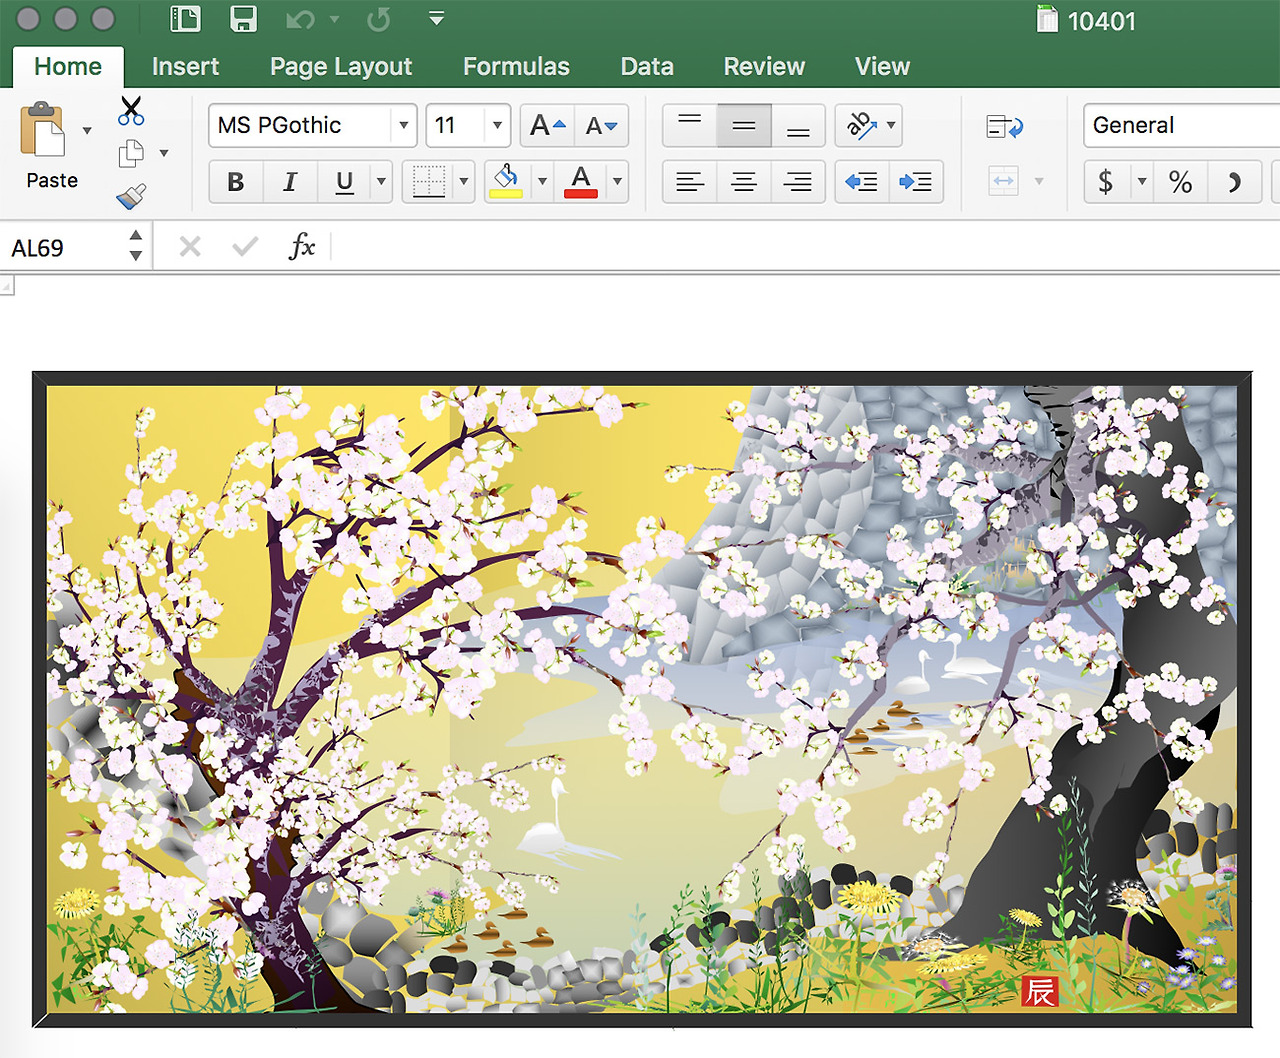The width and height of the screenshot is (1280, 1058).
Task: Click the Save icon in the toolbar
Action: click(243, 18)
